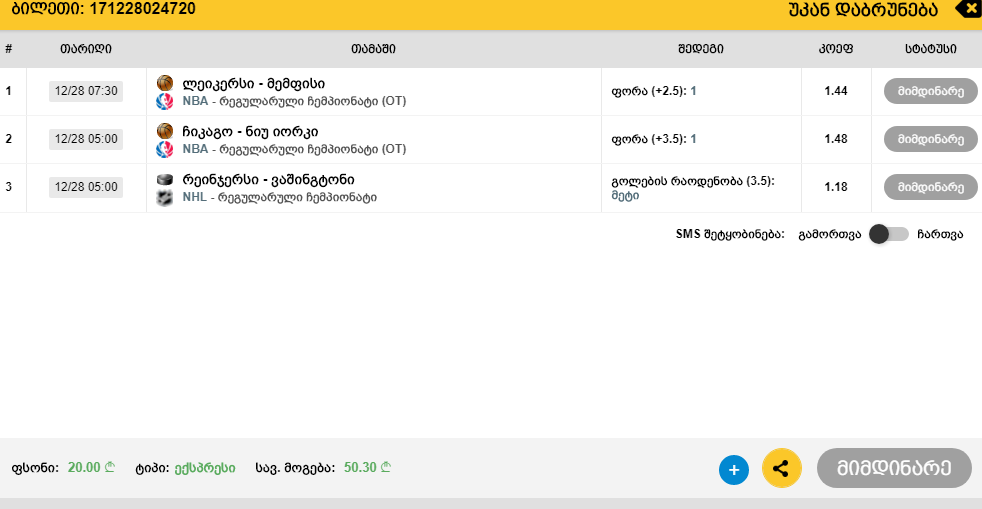Click მიმდინარე status in რეინჯერსი row
Viewport: 982px width, 509px height.
coord(931,187)
